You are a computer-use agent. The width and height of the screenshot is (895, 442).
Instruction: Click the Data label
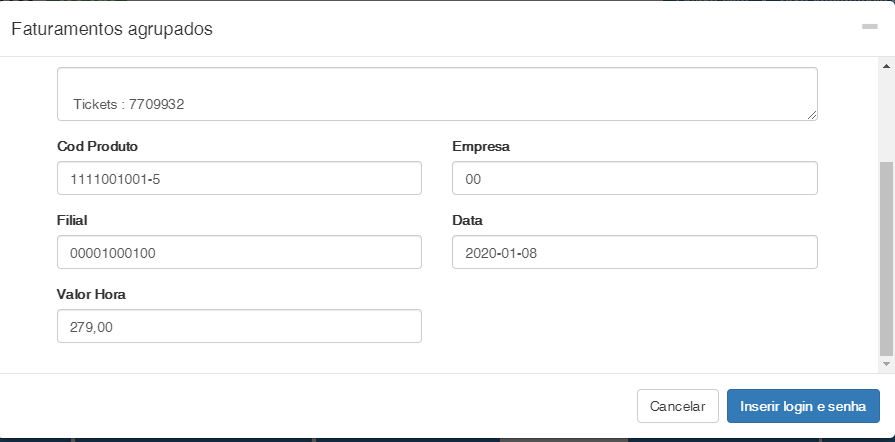click(468, 220)
